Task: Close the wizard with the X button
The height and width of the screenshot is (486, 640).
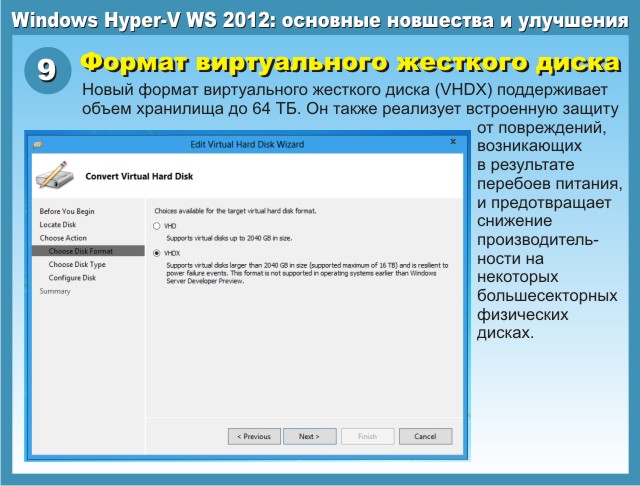Action: pyautogui.click(x=453, y=142)
